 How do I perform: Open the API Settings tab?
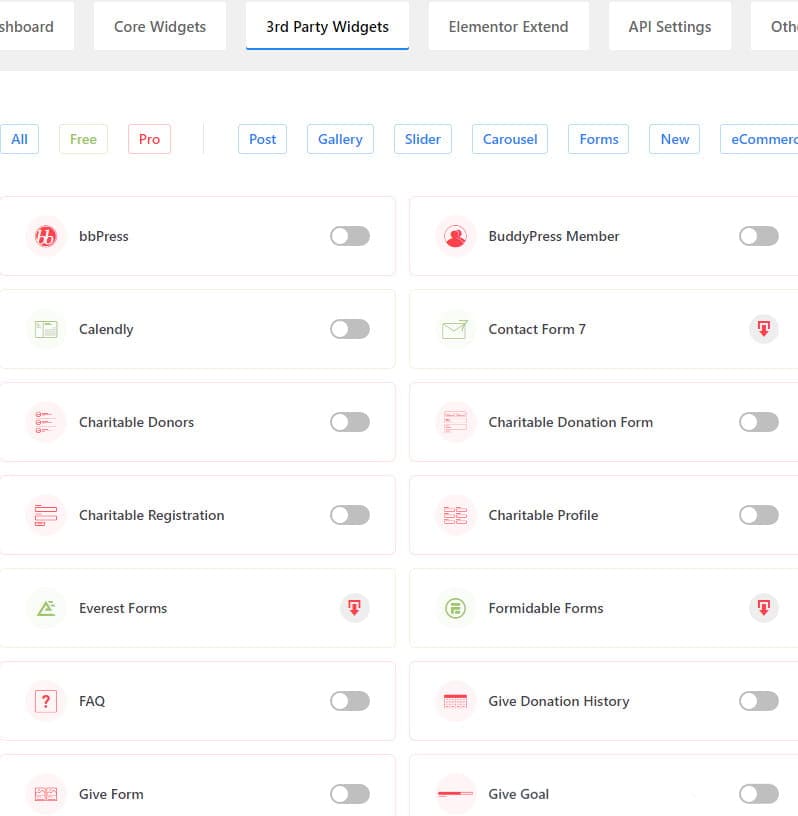[670, 27]
